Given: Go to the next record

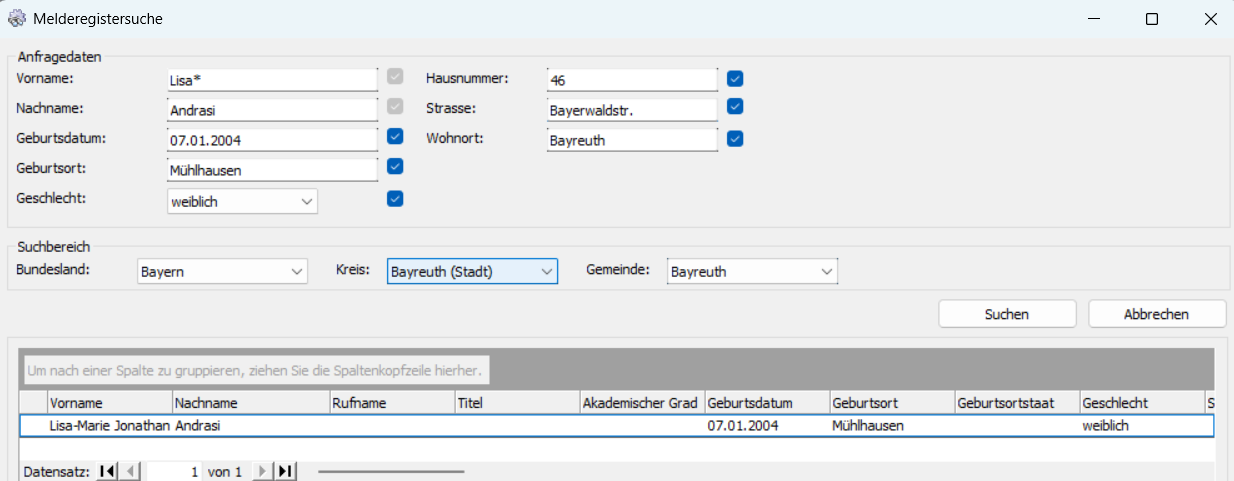Looking at the screenshot, I should (262, 471).
